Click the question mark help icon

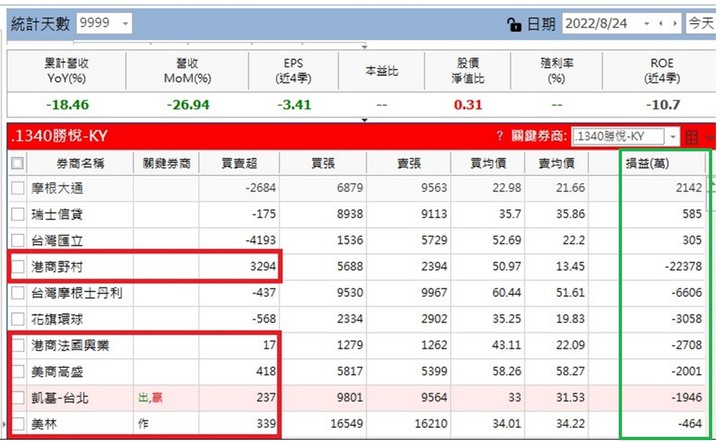[500, 136]
